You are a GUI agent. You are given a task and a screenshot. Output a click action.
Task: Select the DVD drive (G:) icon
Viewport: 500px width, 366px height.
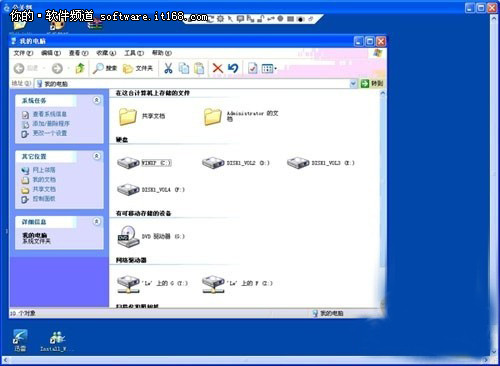(x=128, y=236)
